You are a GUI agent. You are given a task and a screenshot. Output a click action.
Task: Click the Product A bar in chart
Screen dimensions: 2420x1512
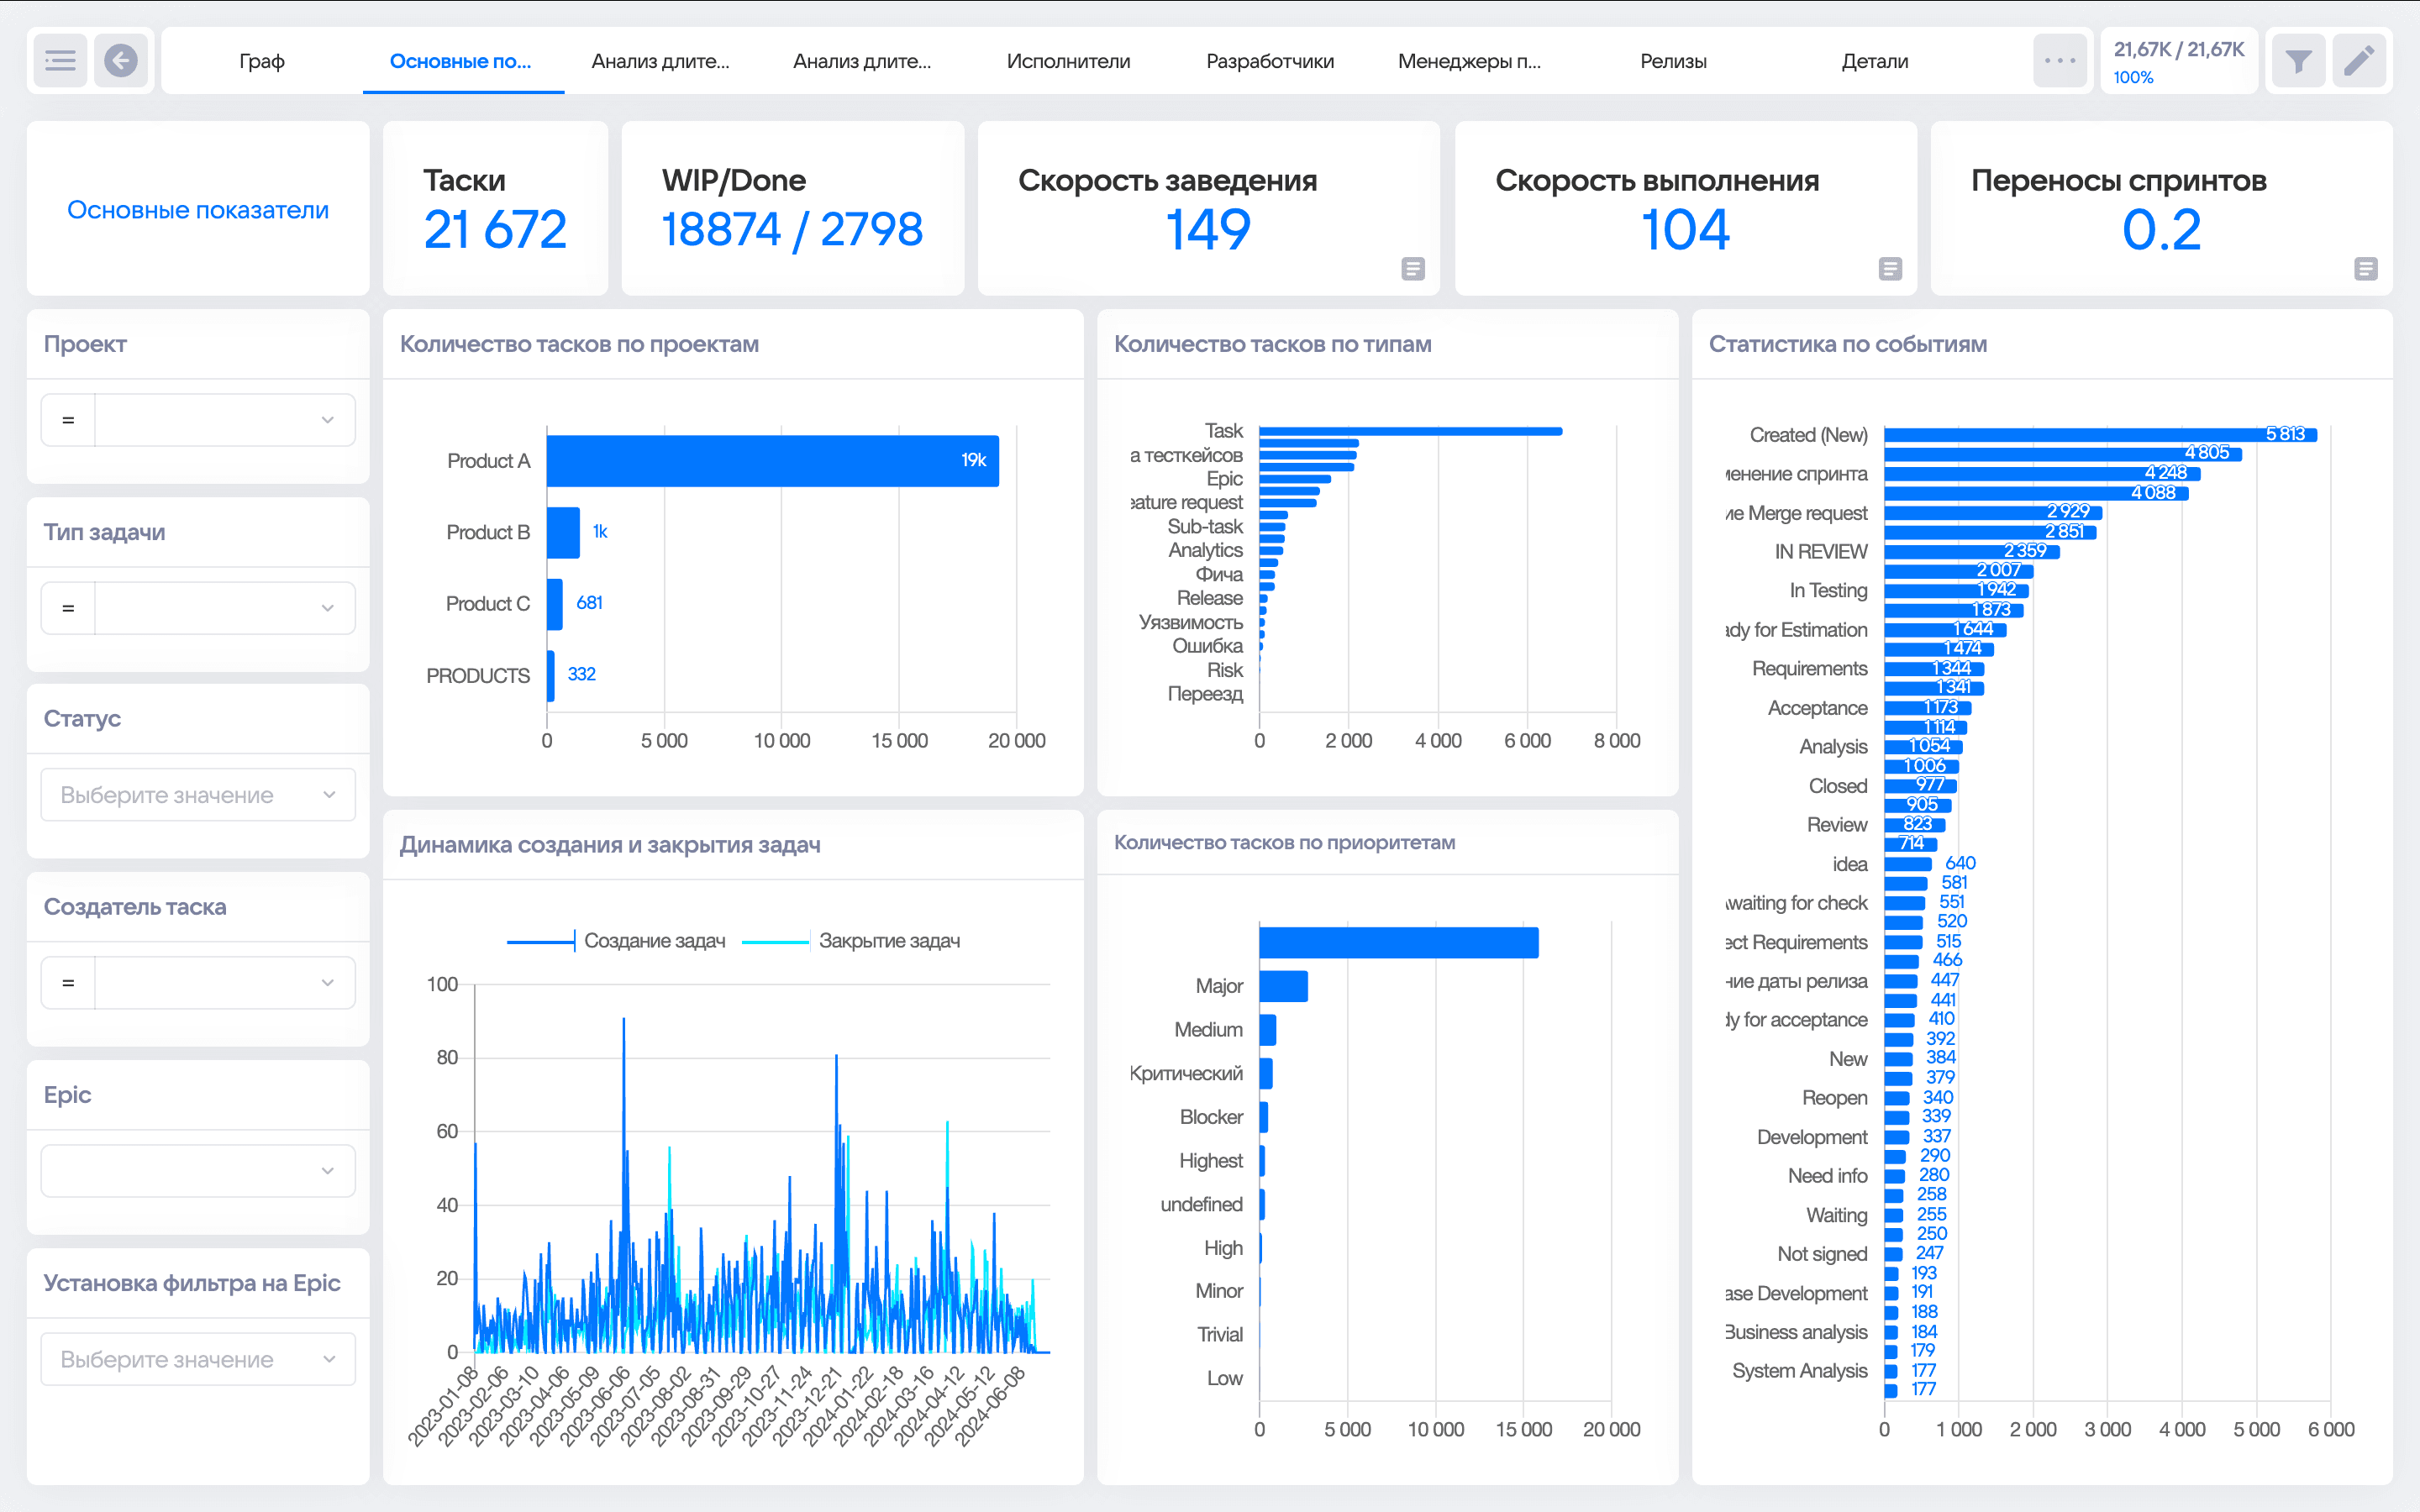click(772, 461)
